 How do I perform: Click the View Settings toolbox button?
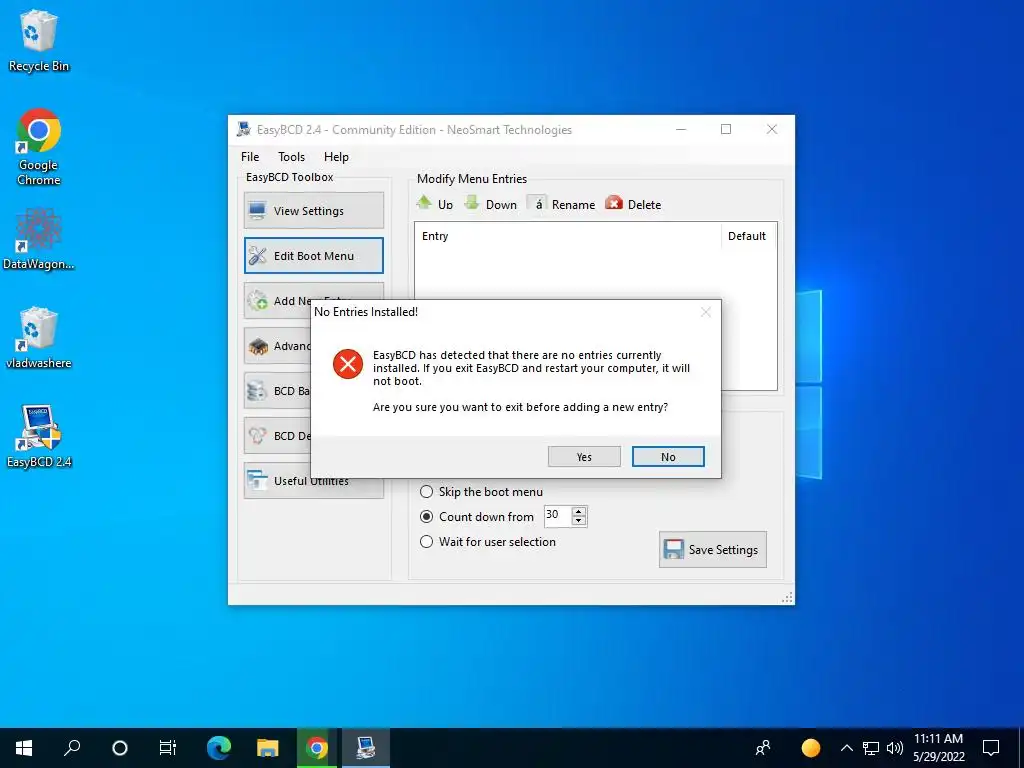[313, 210]
